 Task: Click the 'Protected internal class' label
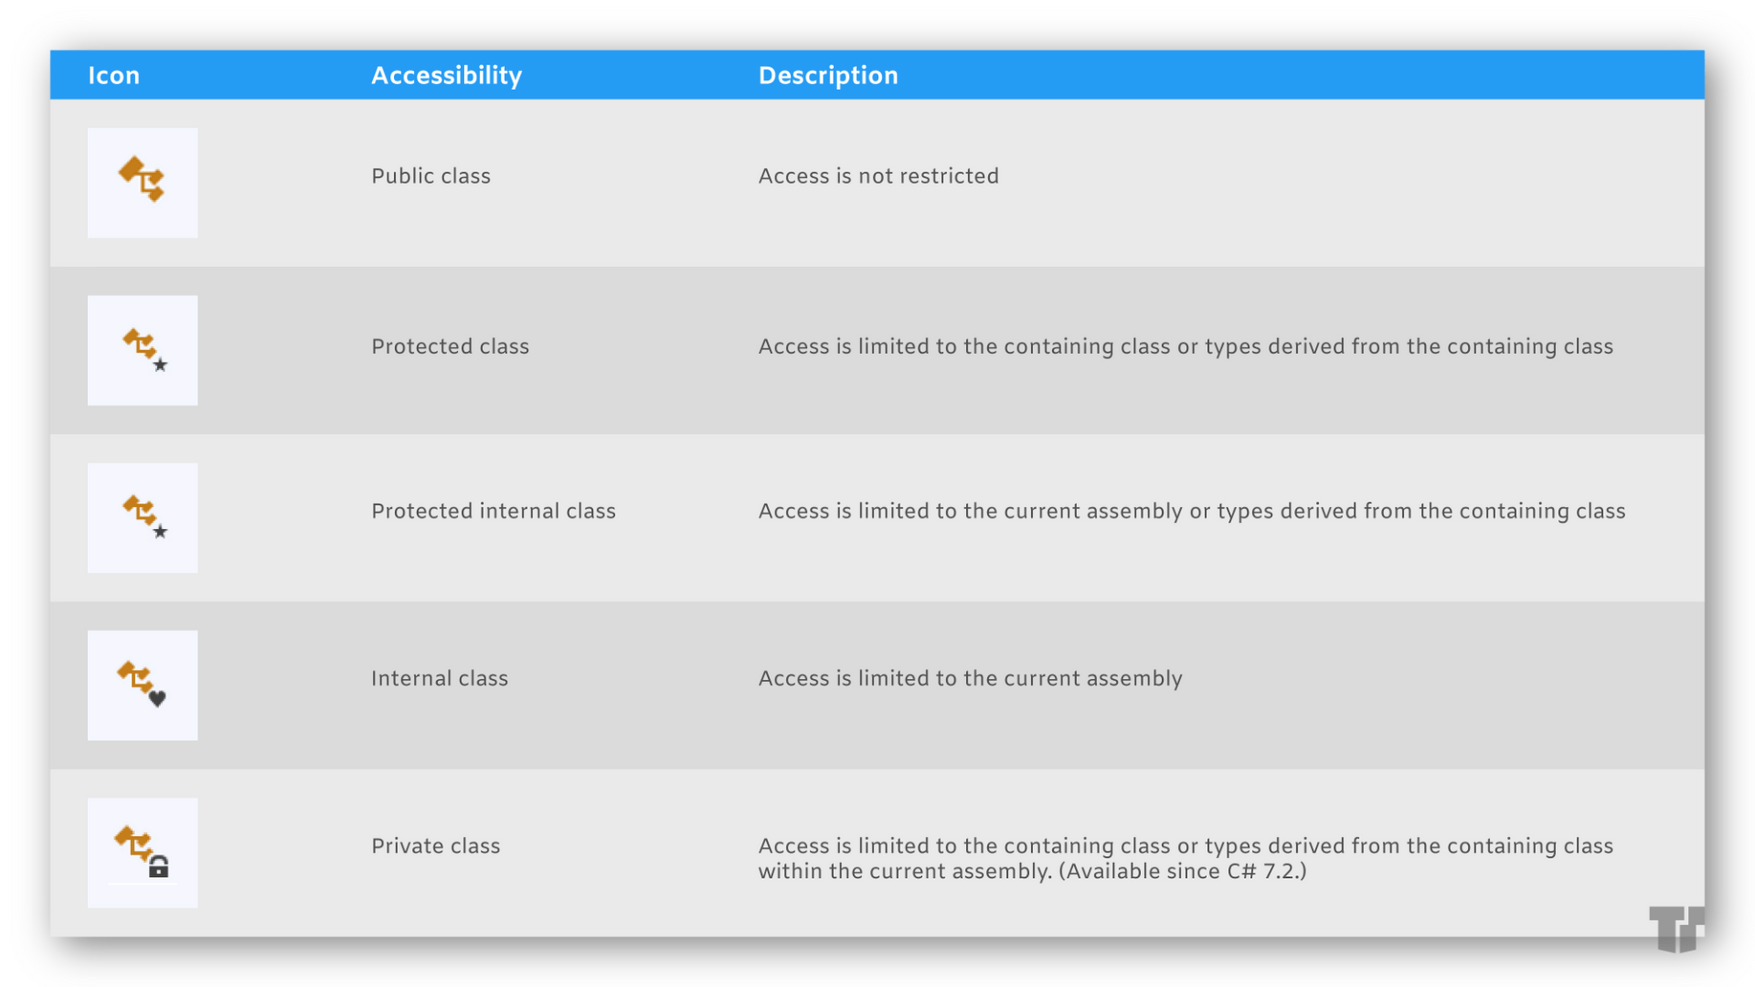[x=494, y=511]
